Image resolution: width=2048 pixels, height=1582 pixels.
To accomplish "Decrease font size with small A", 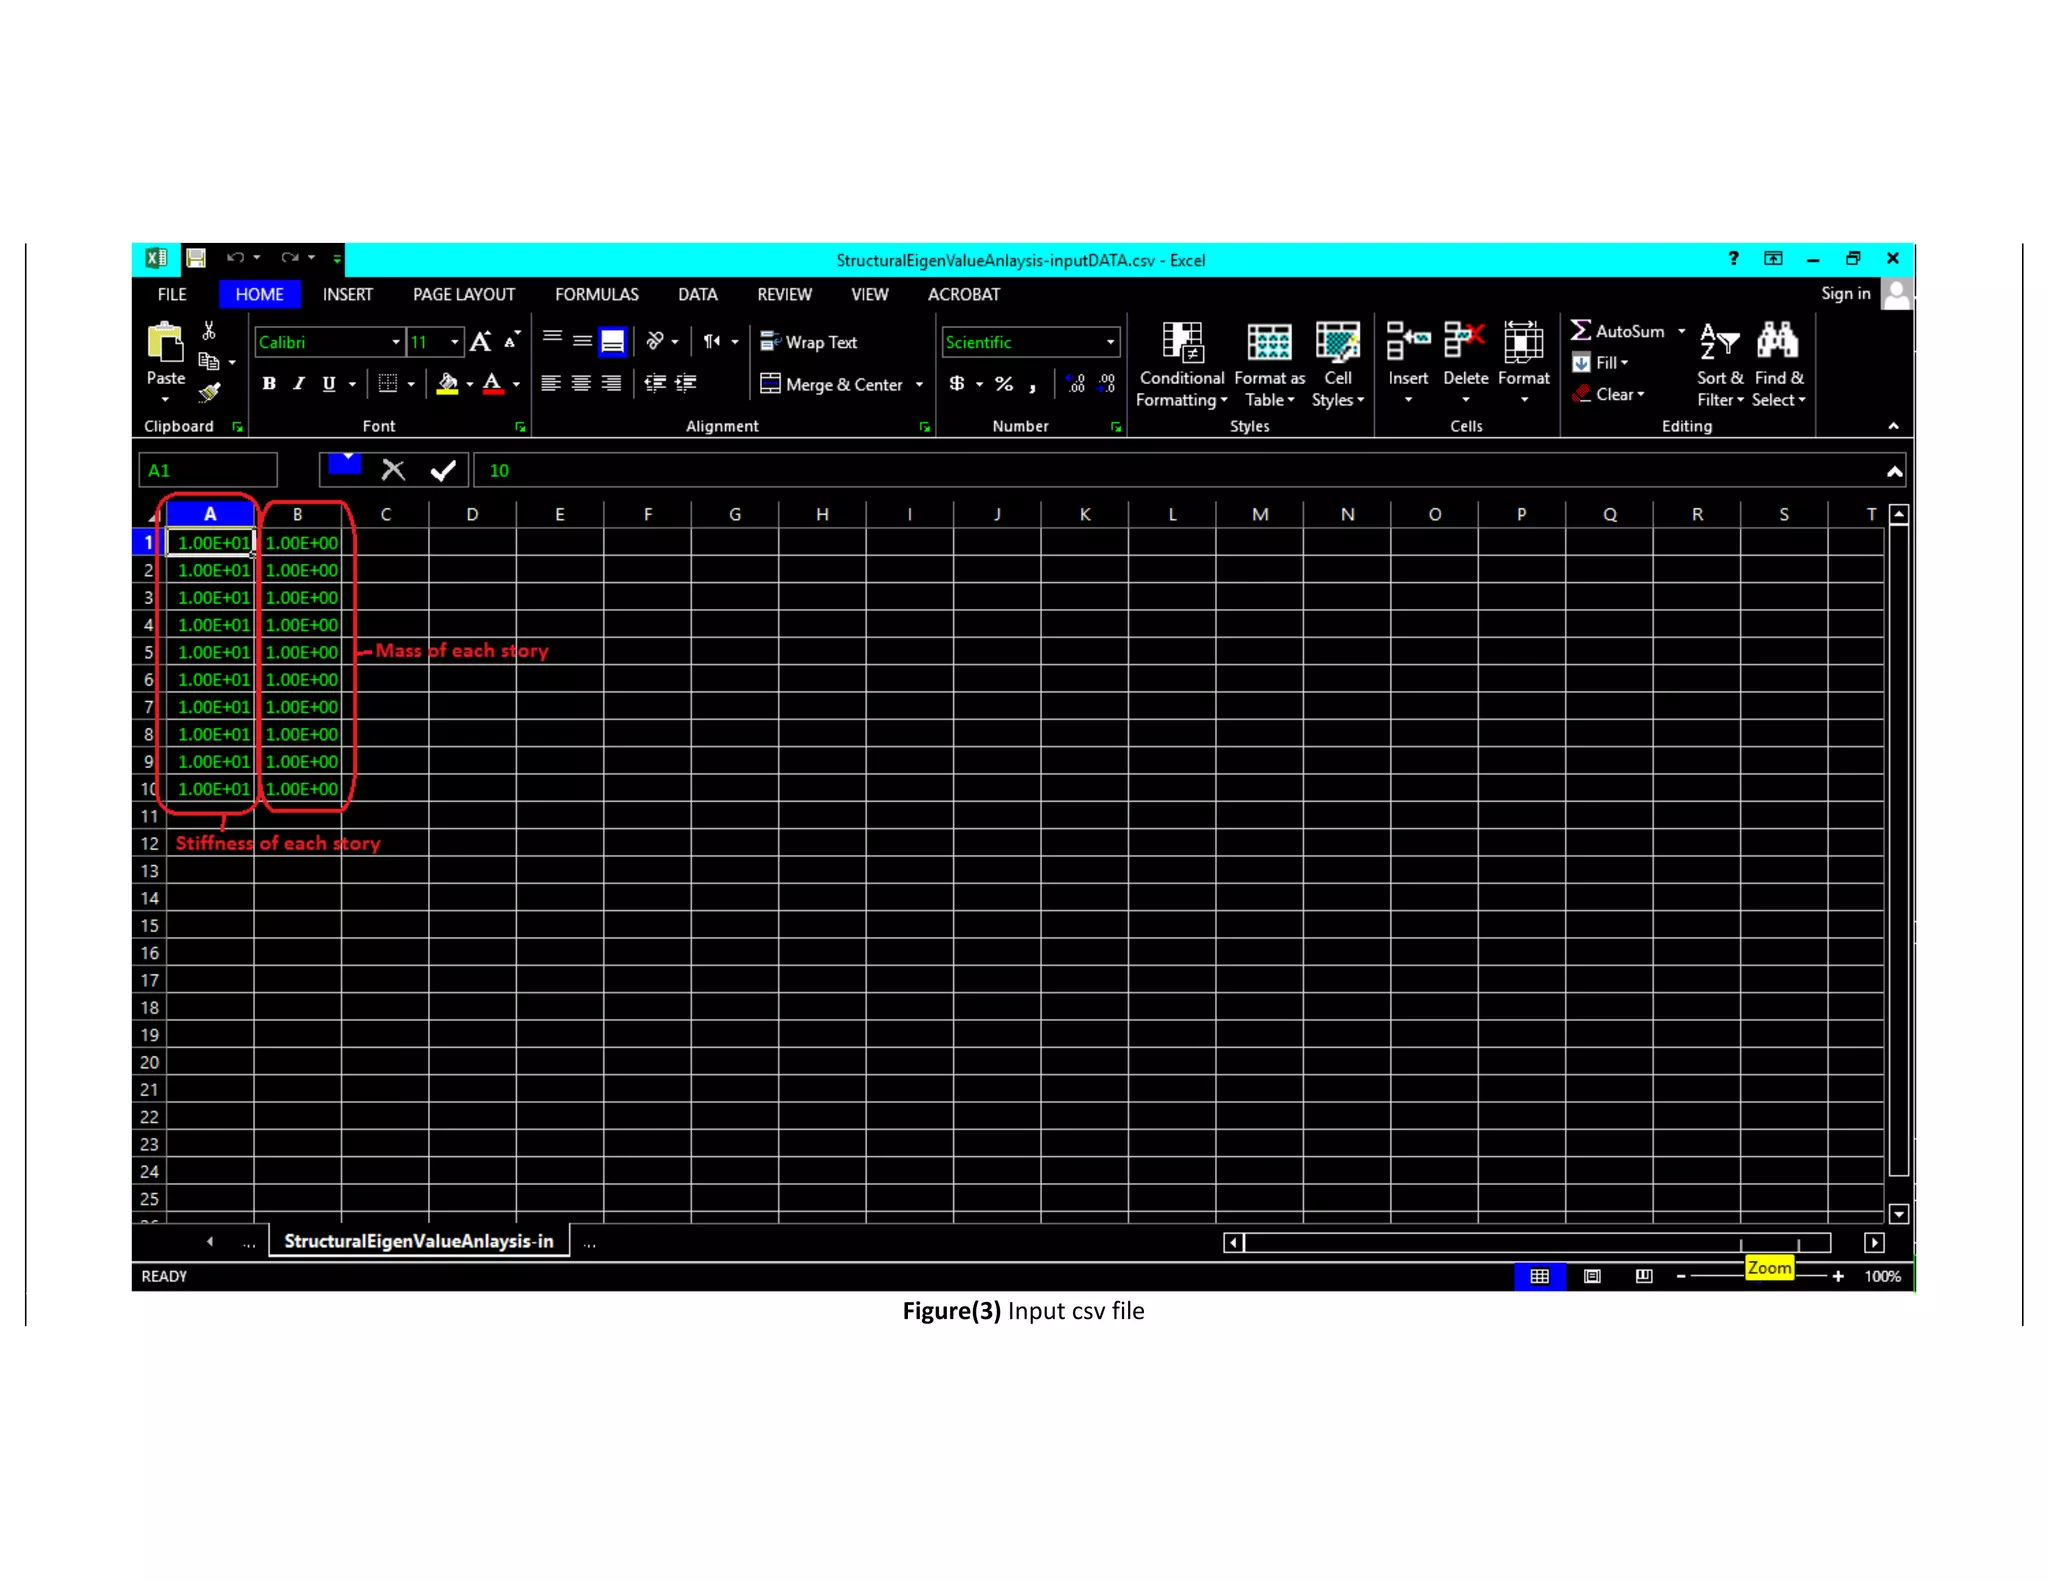I will point(511,341).
